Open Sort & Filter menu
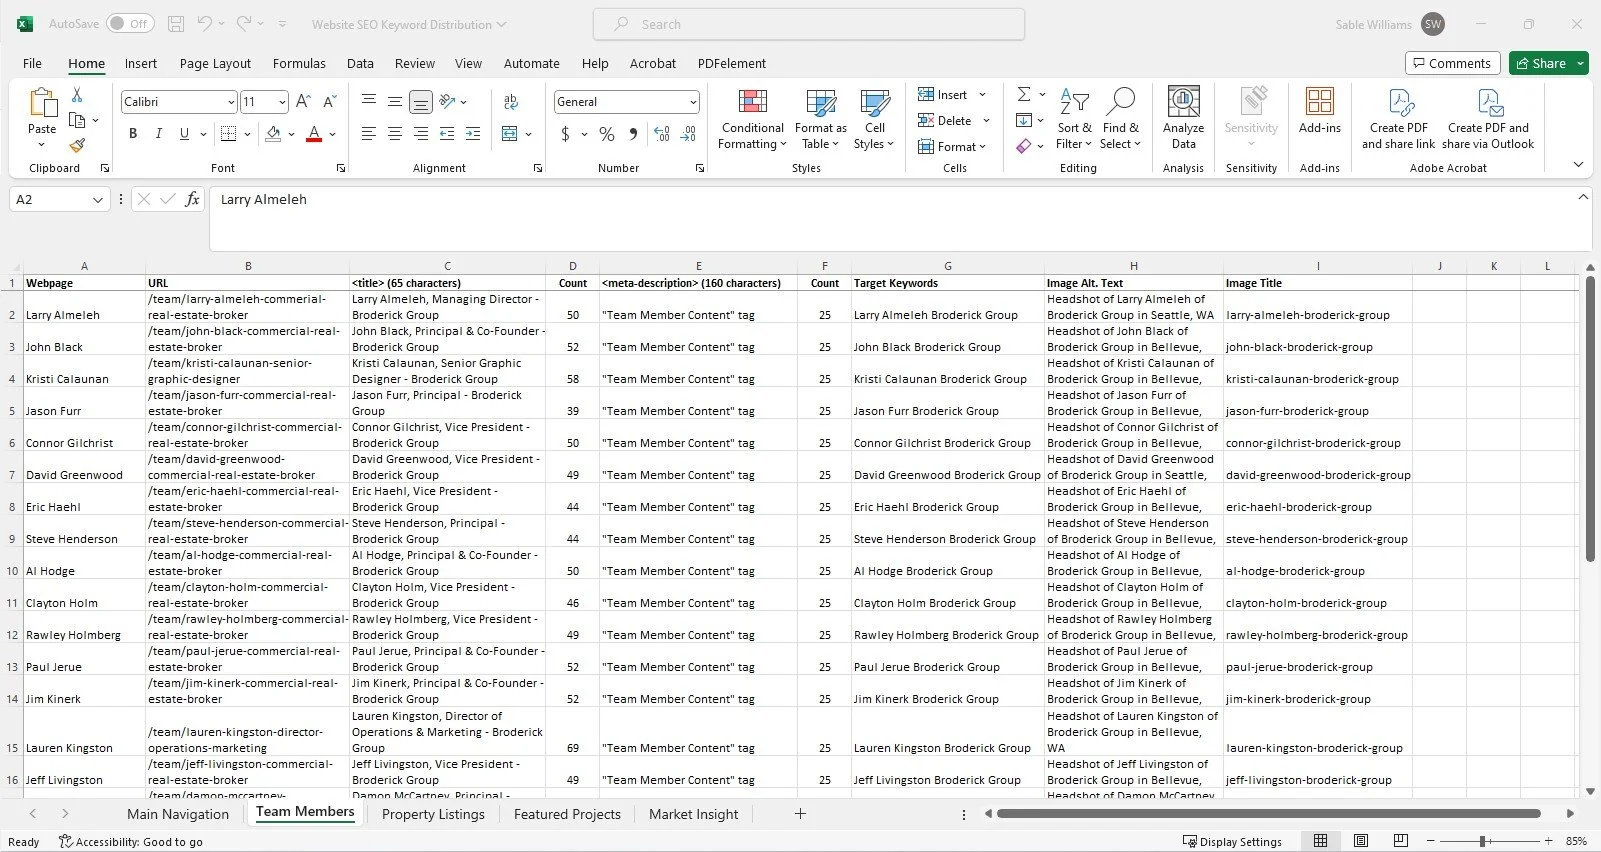 1074,119
